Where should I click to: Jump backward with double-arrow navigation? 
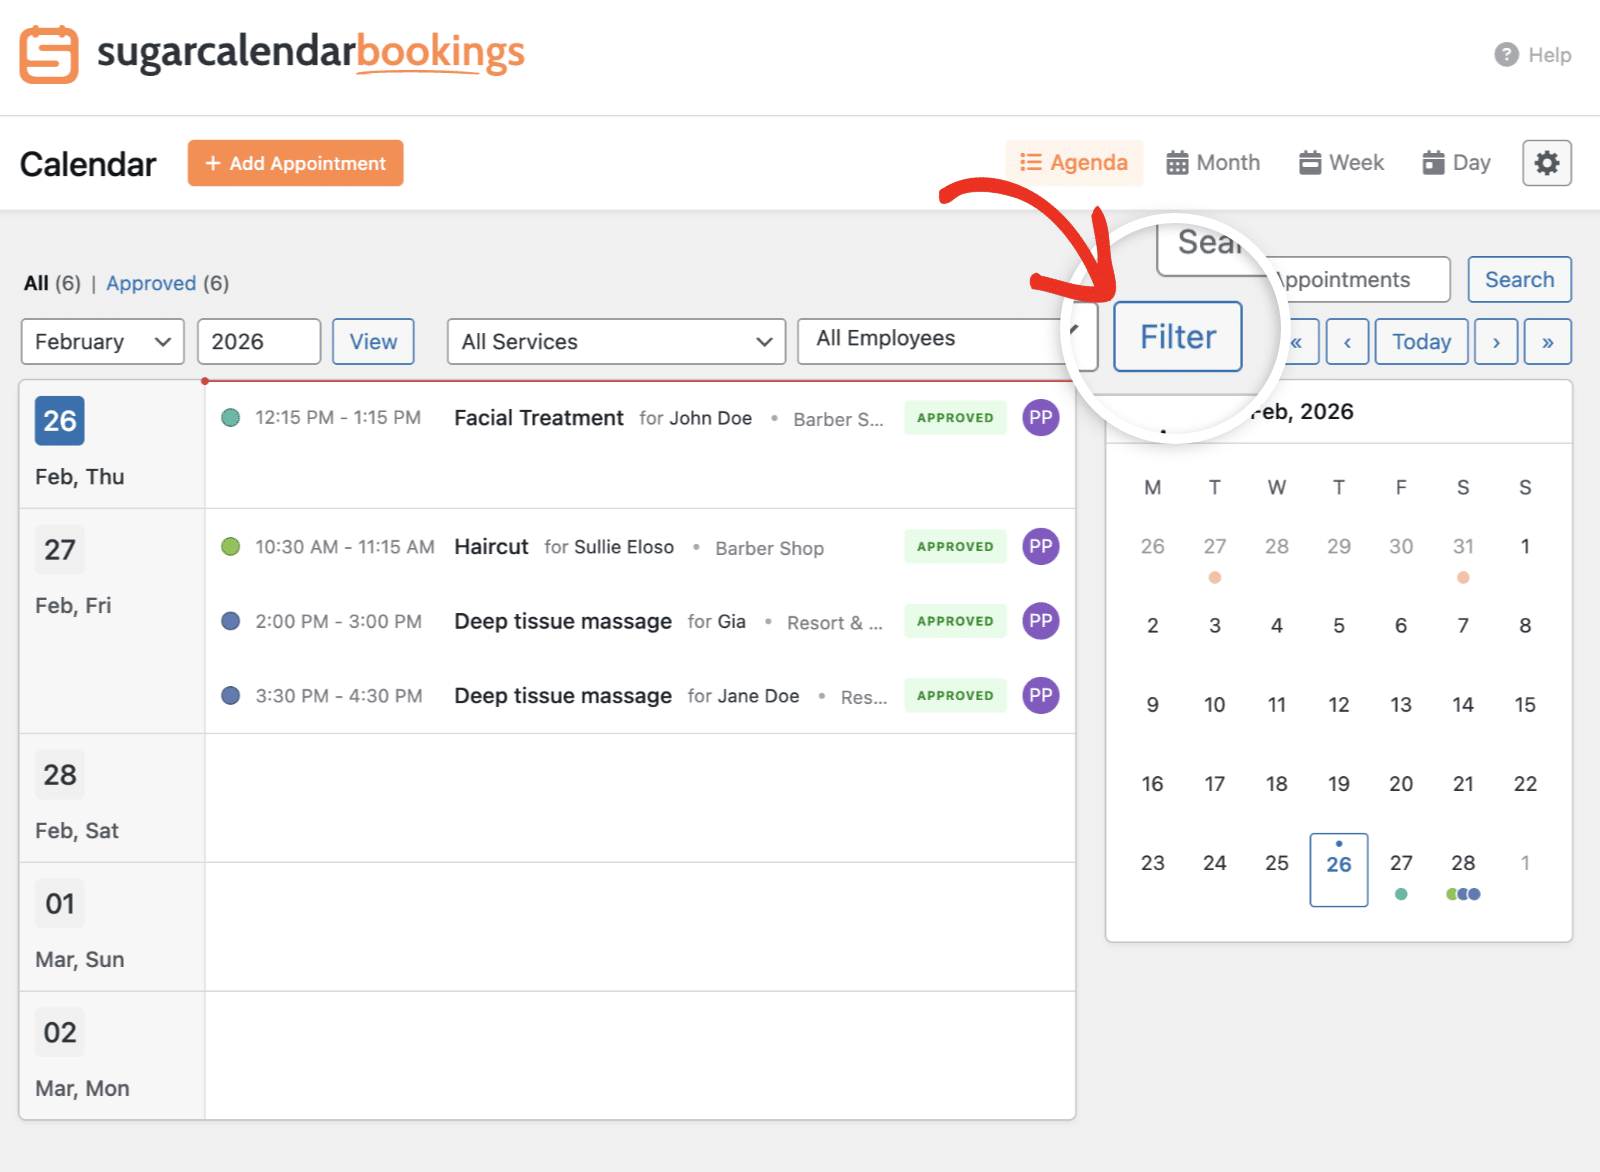[1298, 341]
